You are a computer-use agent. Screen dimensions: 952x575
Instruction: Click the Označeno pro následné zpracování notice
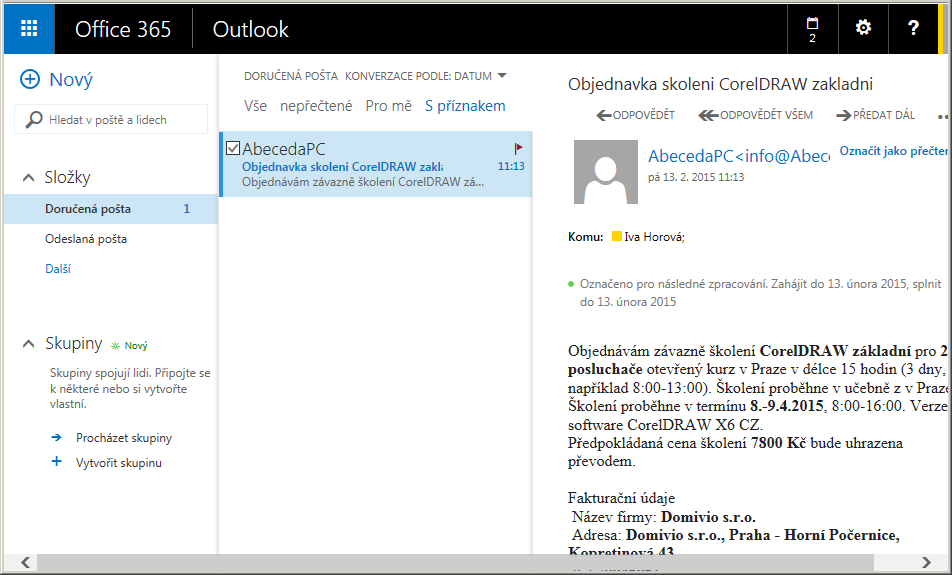(760, 293)
